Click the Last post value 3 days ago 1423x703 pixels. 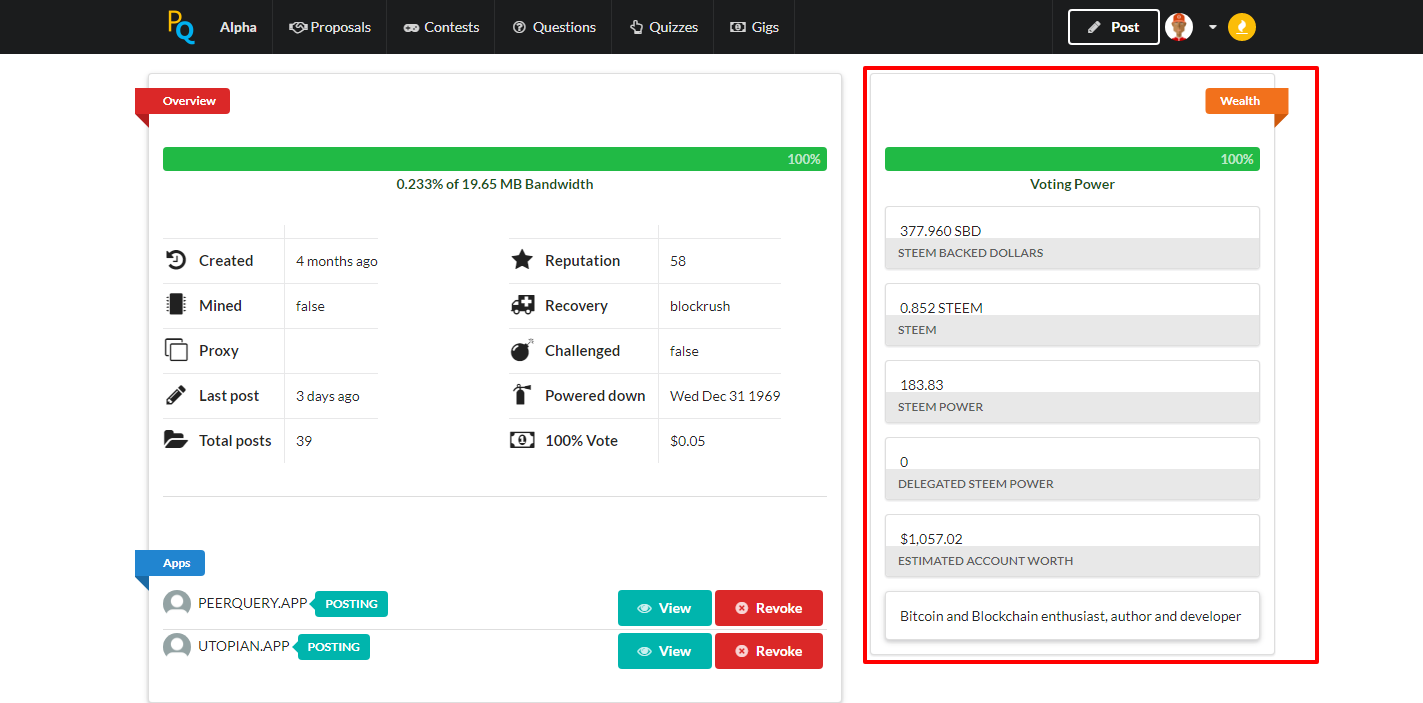click(x=328, y=396)
